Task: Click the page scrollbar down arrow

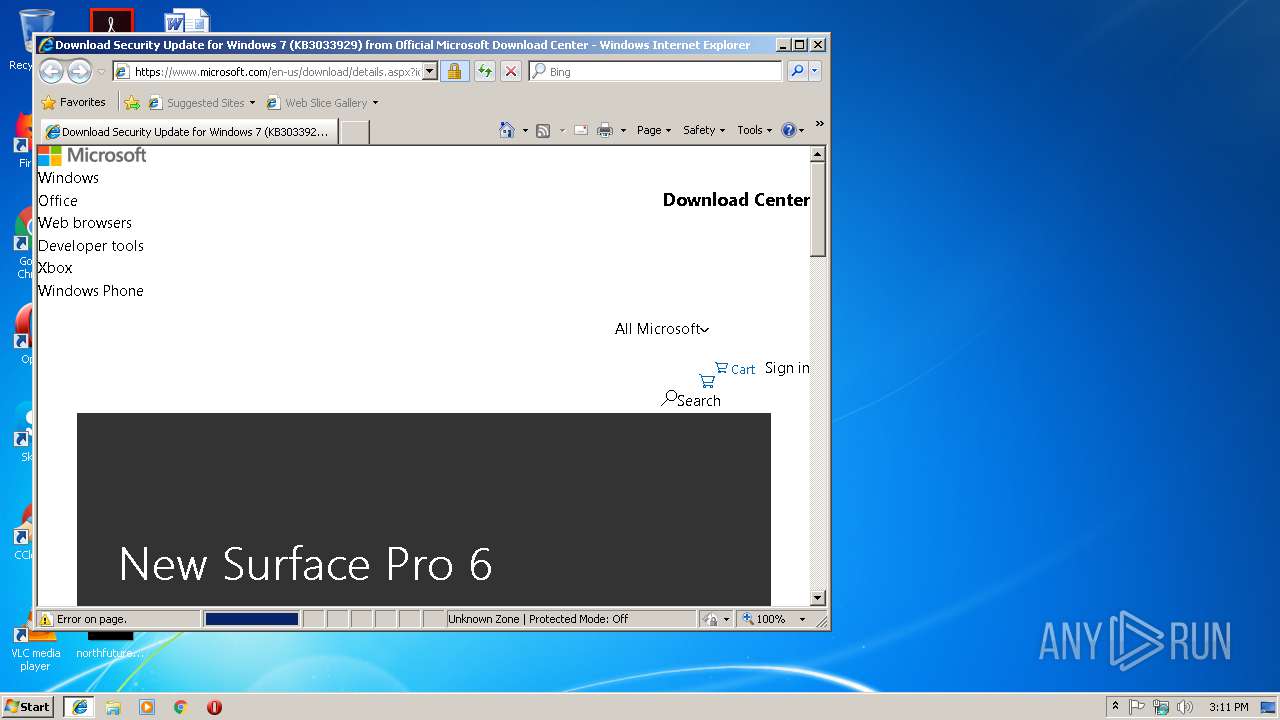Action: click(818, 598)
